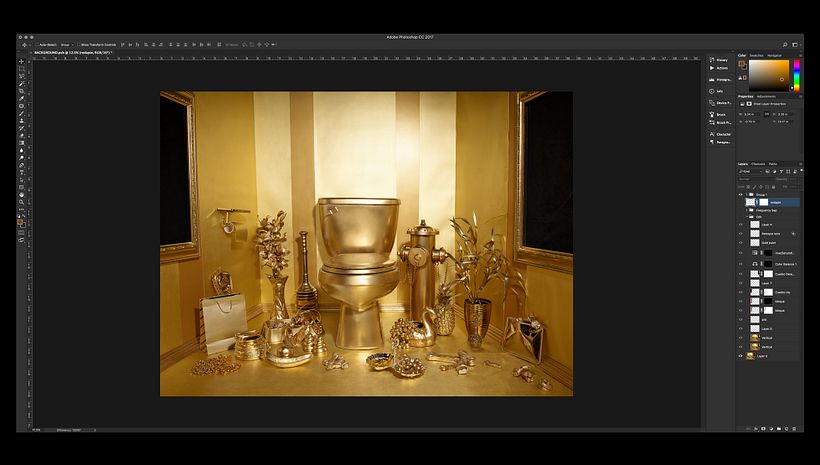Select the Crop tool
820x465 pixels.
click(x=21, y=91)
